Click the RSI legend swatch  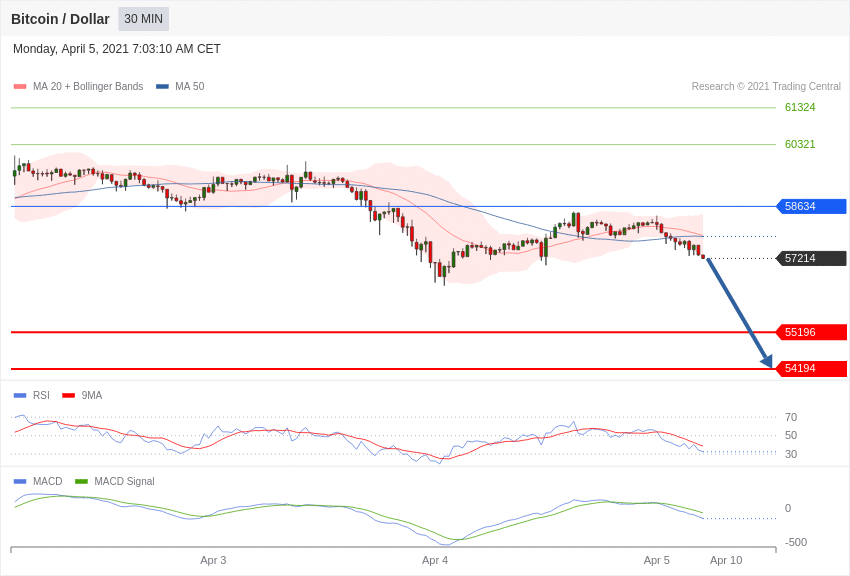click(x=20, y=396)
